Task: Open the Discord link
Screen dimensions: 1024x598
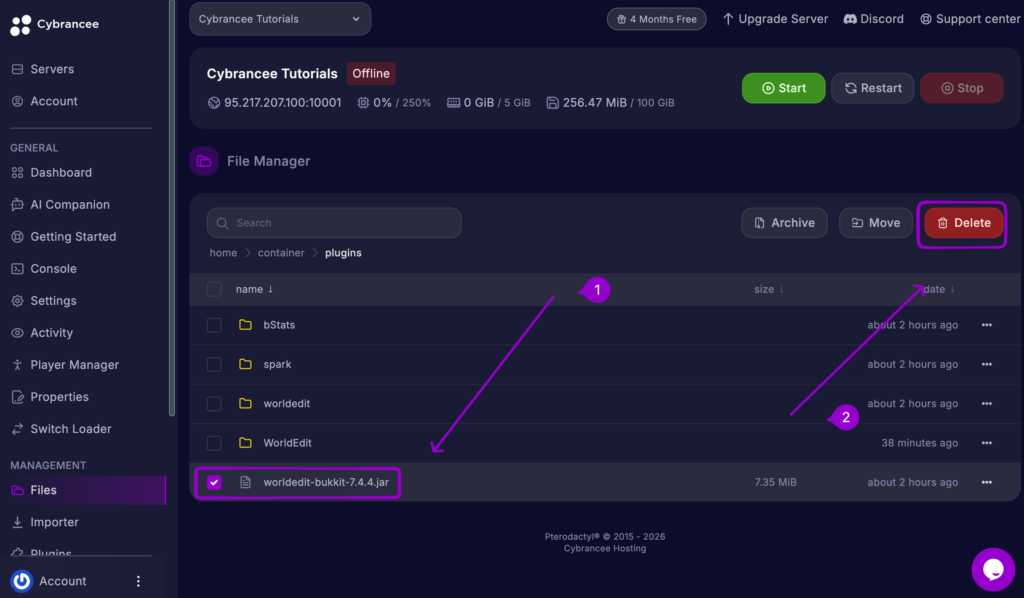Action: click(874, 19)
